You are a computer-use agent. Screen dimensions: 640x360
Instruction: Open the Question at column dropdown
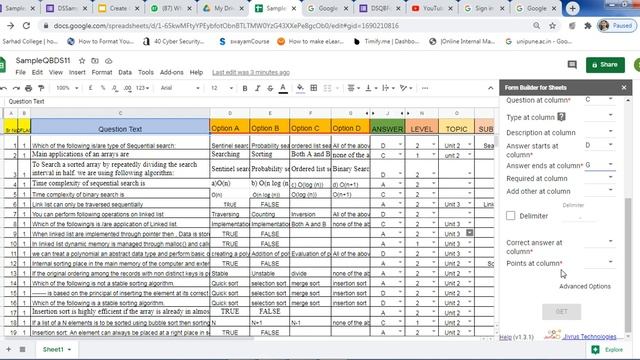[x=599, y=100]
